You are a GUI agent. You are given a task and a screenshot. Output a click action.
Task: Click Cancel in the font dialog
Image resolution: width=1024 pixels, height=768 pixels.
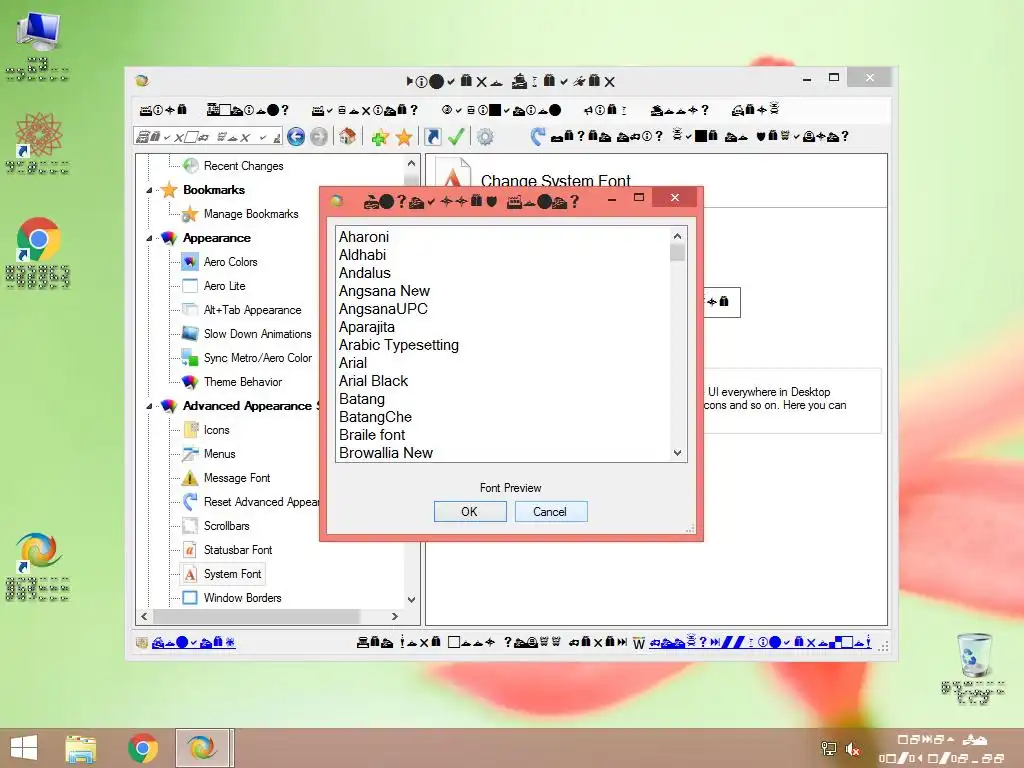[551, 511]
